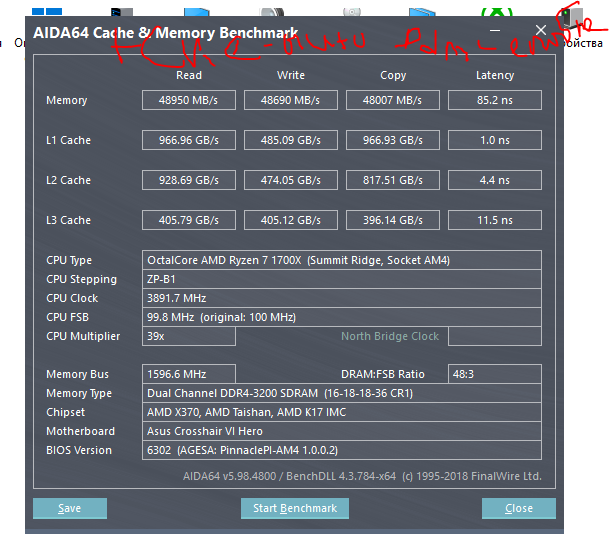The image size is (609, 541).
Task: Select L1 Cache Read 966.96 GB/s
Action: tap(189, 140)
